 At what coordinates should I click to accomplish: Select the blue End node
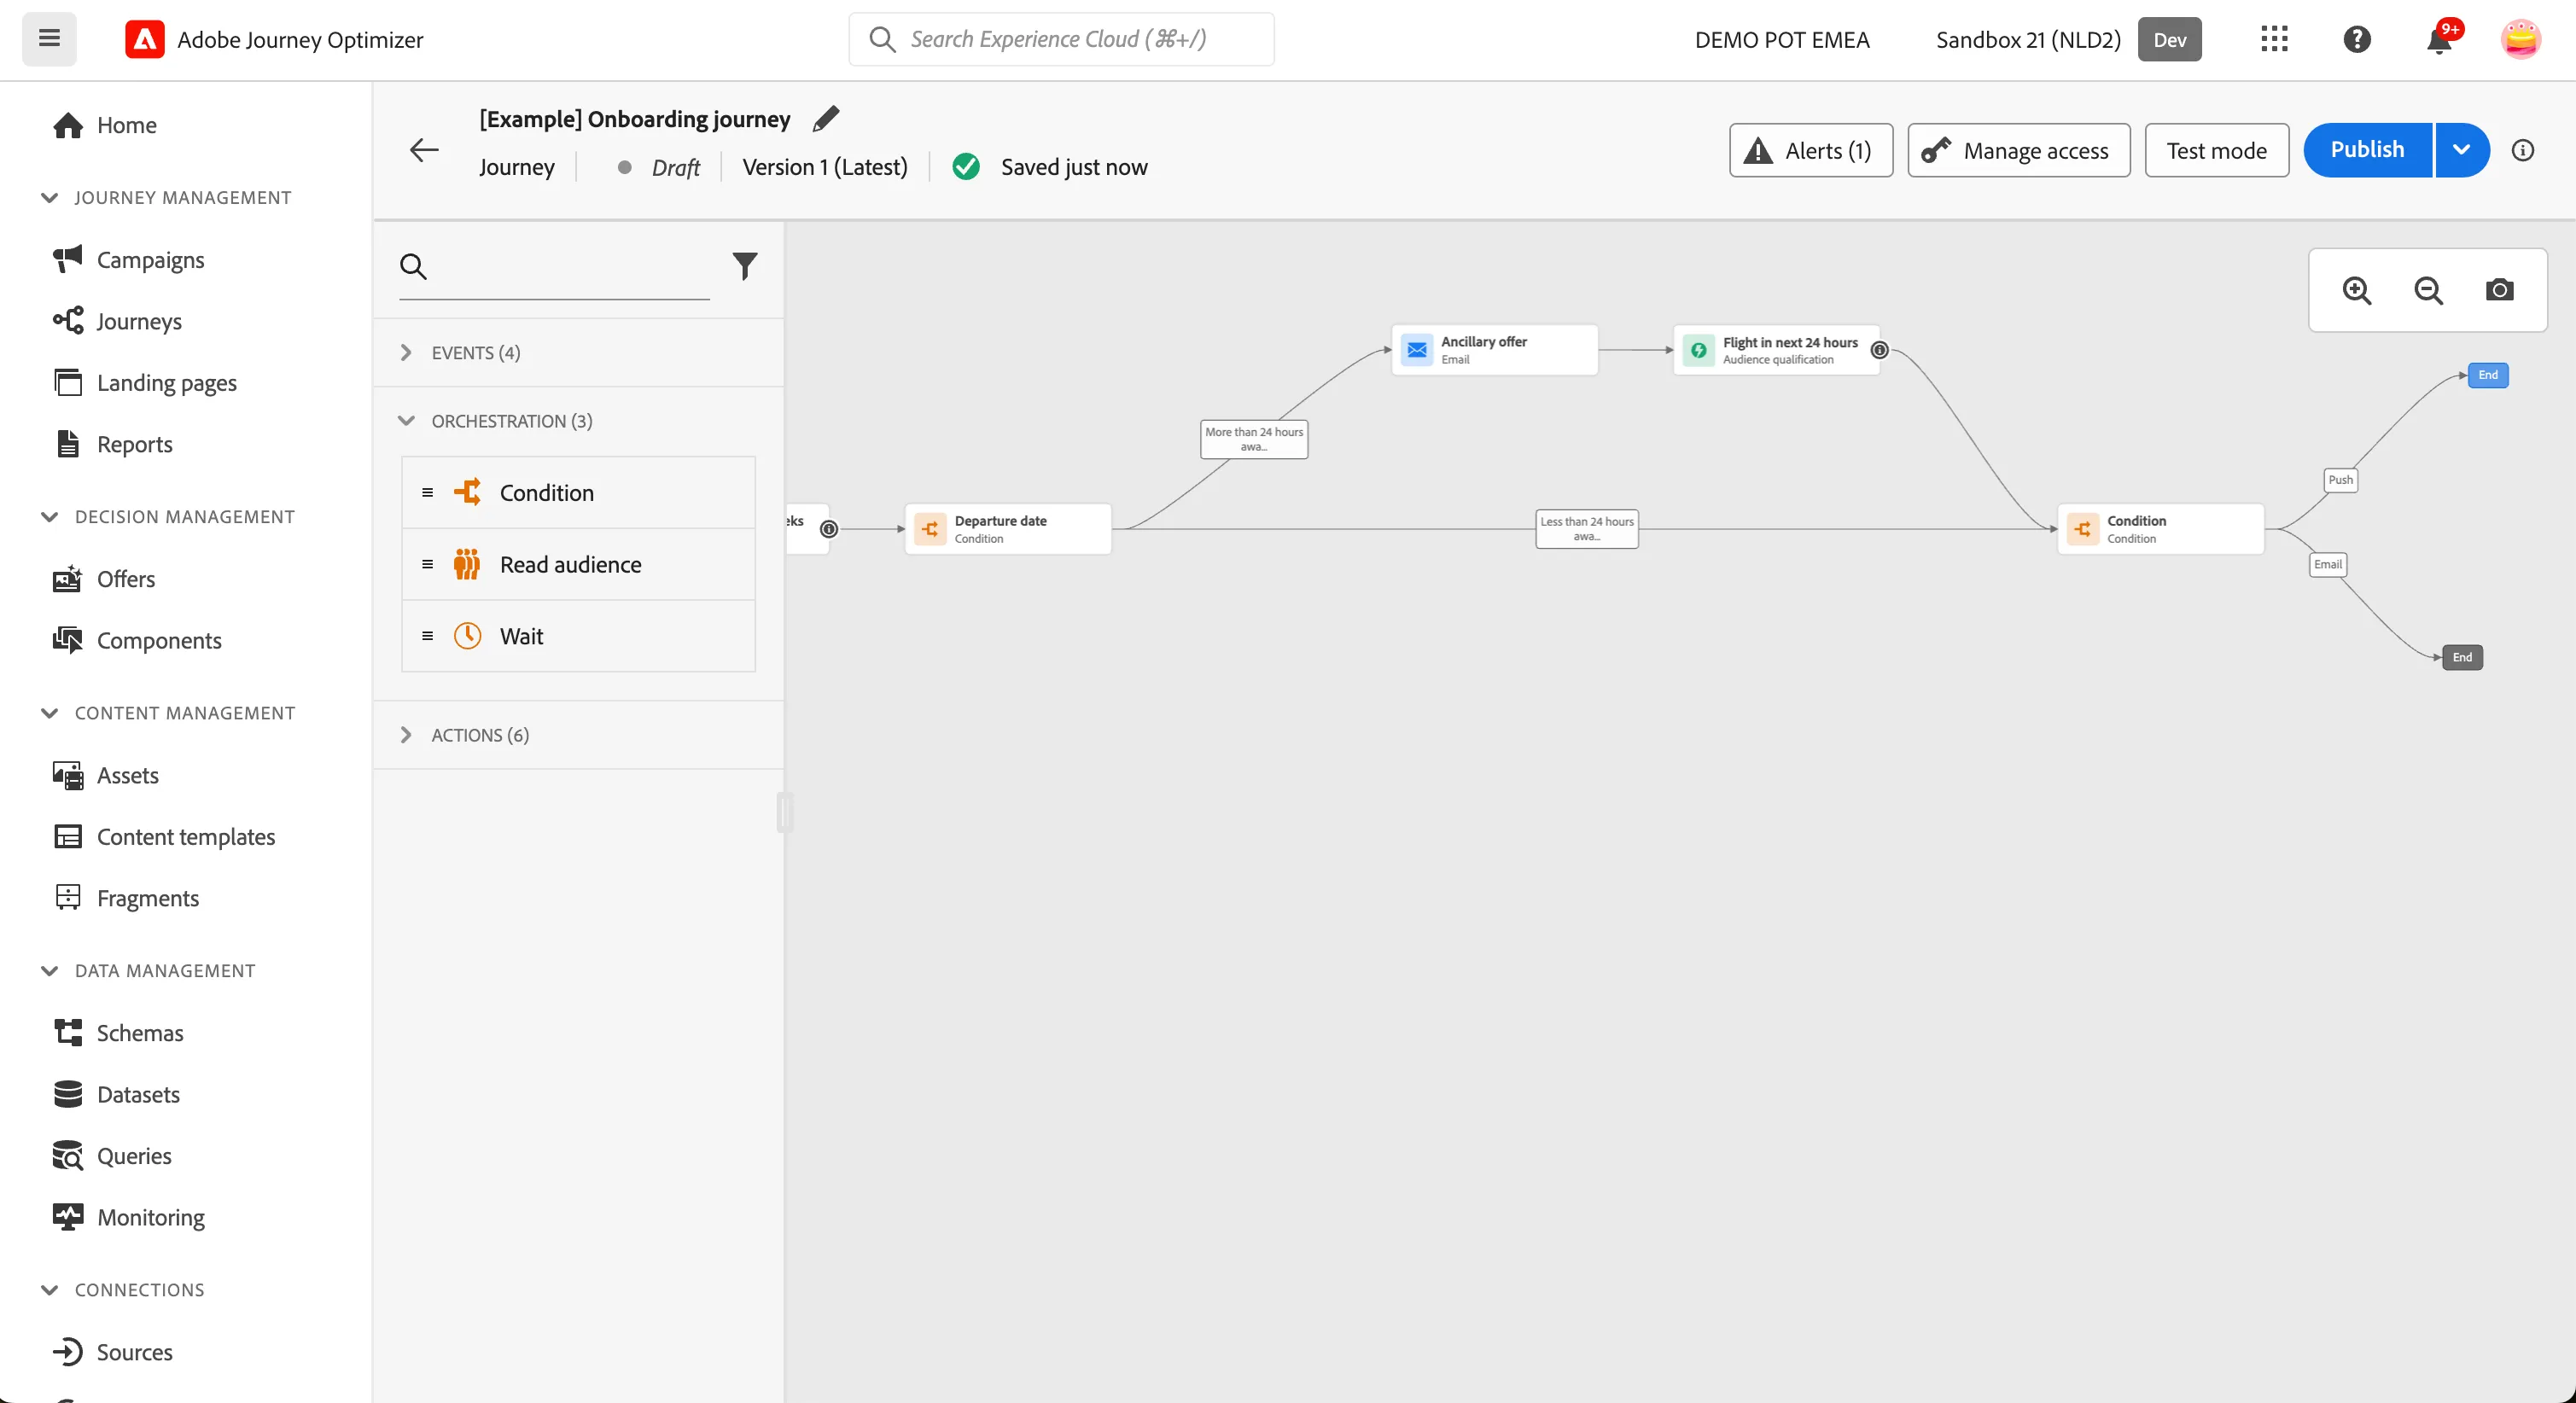pyautogui.click(x=2487, y=375)
